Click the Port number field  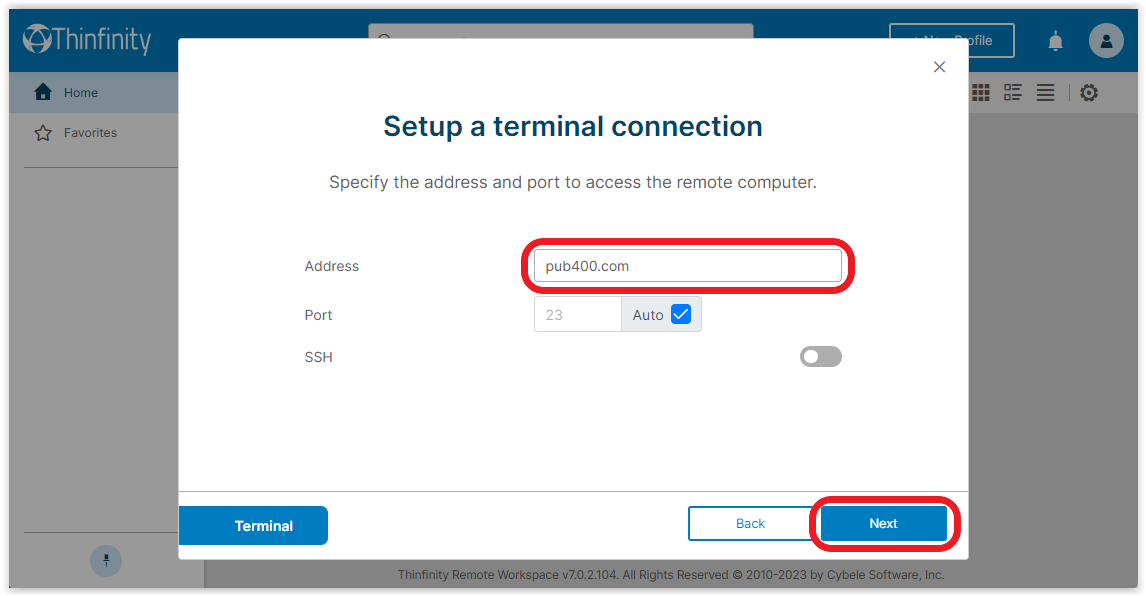tap(577, 314)
